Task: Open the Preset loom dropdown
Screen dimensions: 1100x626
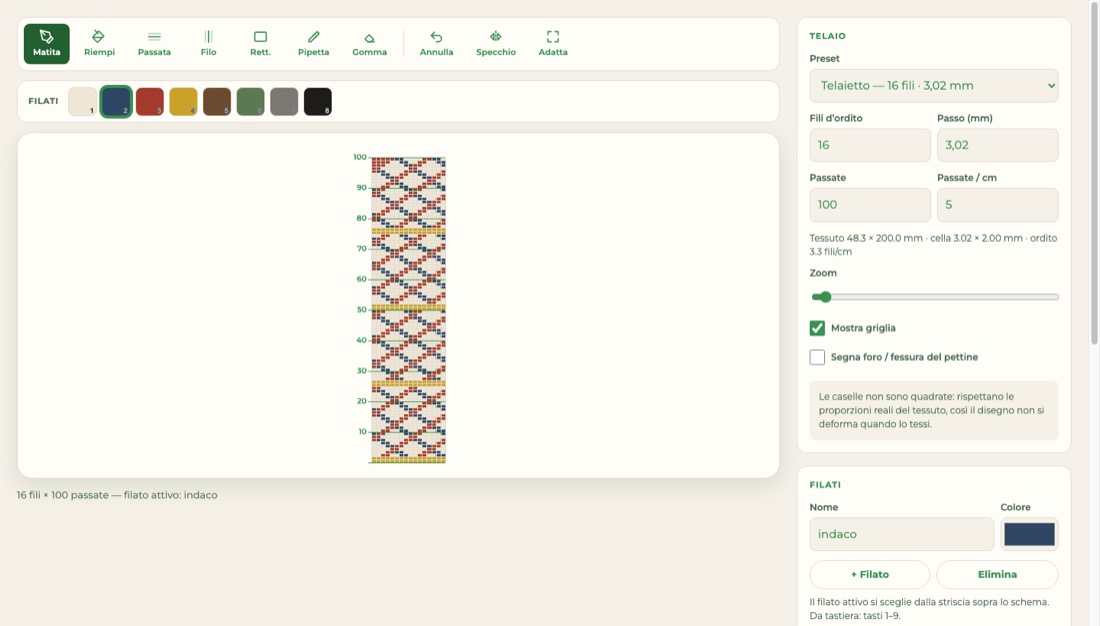Action: point(934,86)
